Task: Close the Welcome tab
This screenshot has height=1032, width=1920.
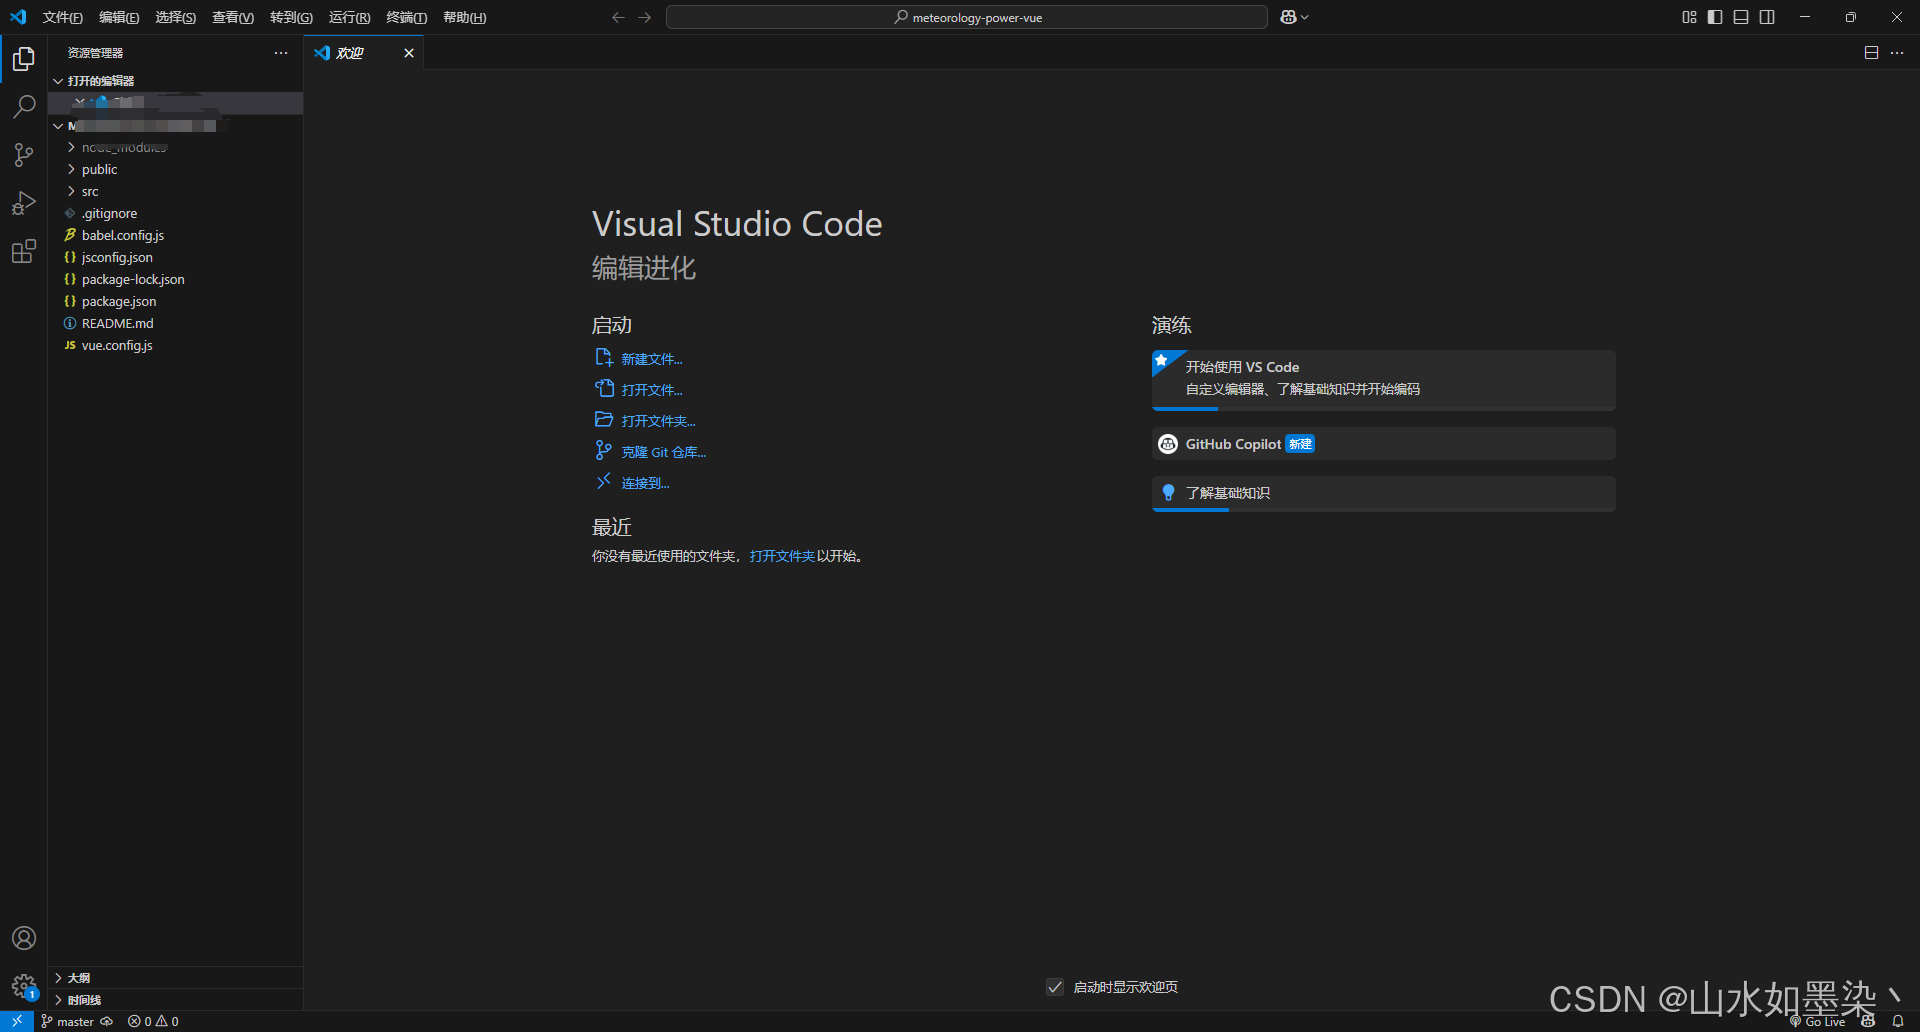Action: [409, 53]
